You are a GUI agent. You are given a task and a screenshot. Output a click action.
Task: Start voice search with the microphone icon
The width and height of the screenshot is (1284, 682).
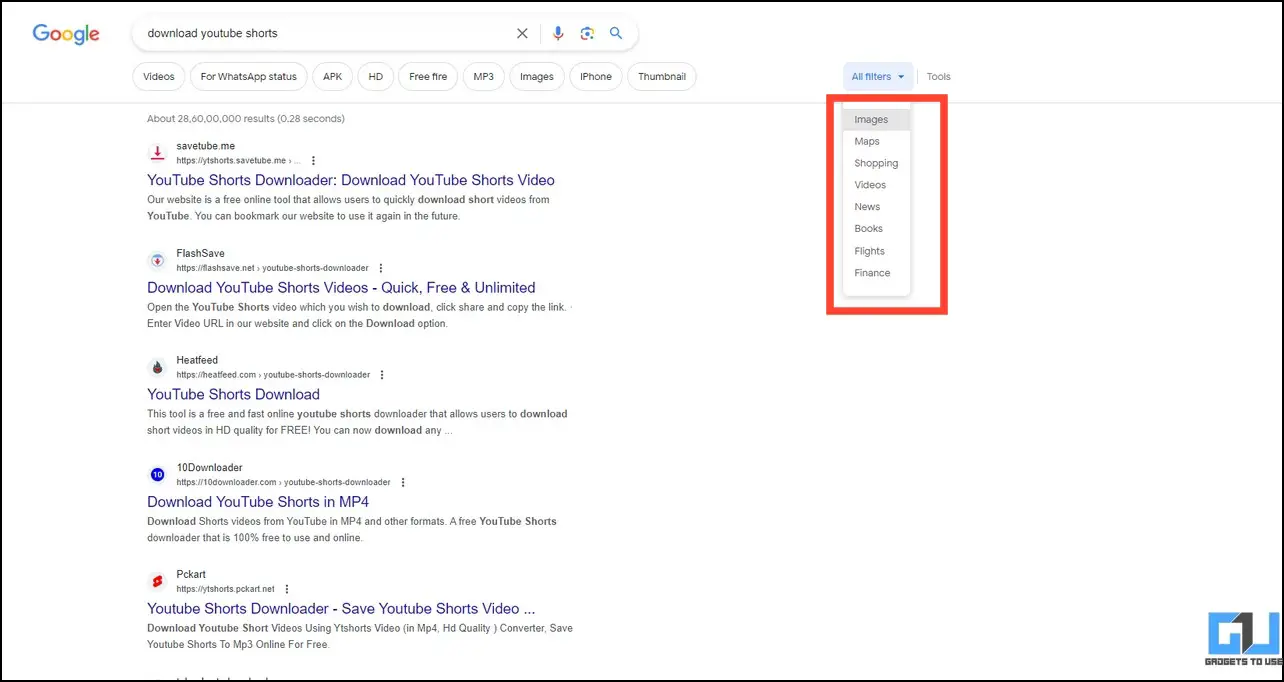[x=558, y=33]
